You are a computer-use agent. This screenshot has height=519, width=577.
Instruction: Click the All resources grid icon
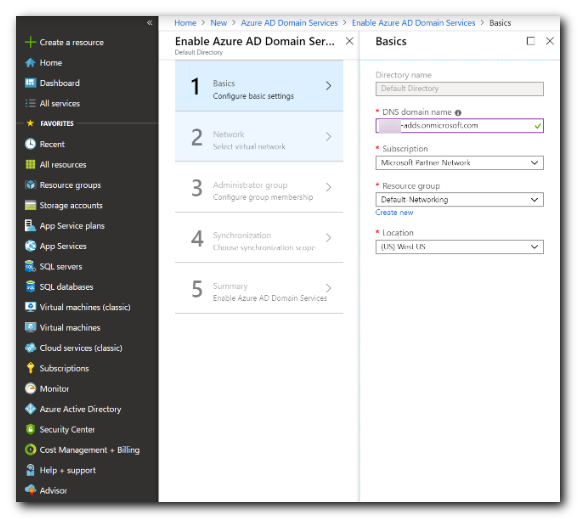click(x=30, y=165)
